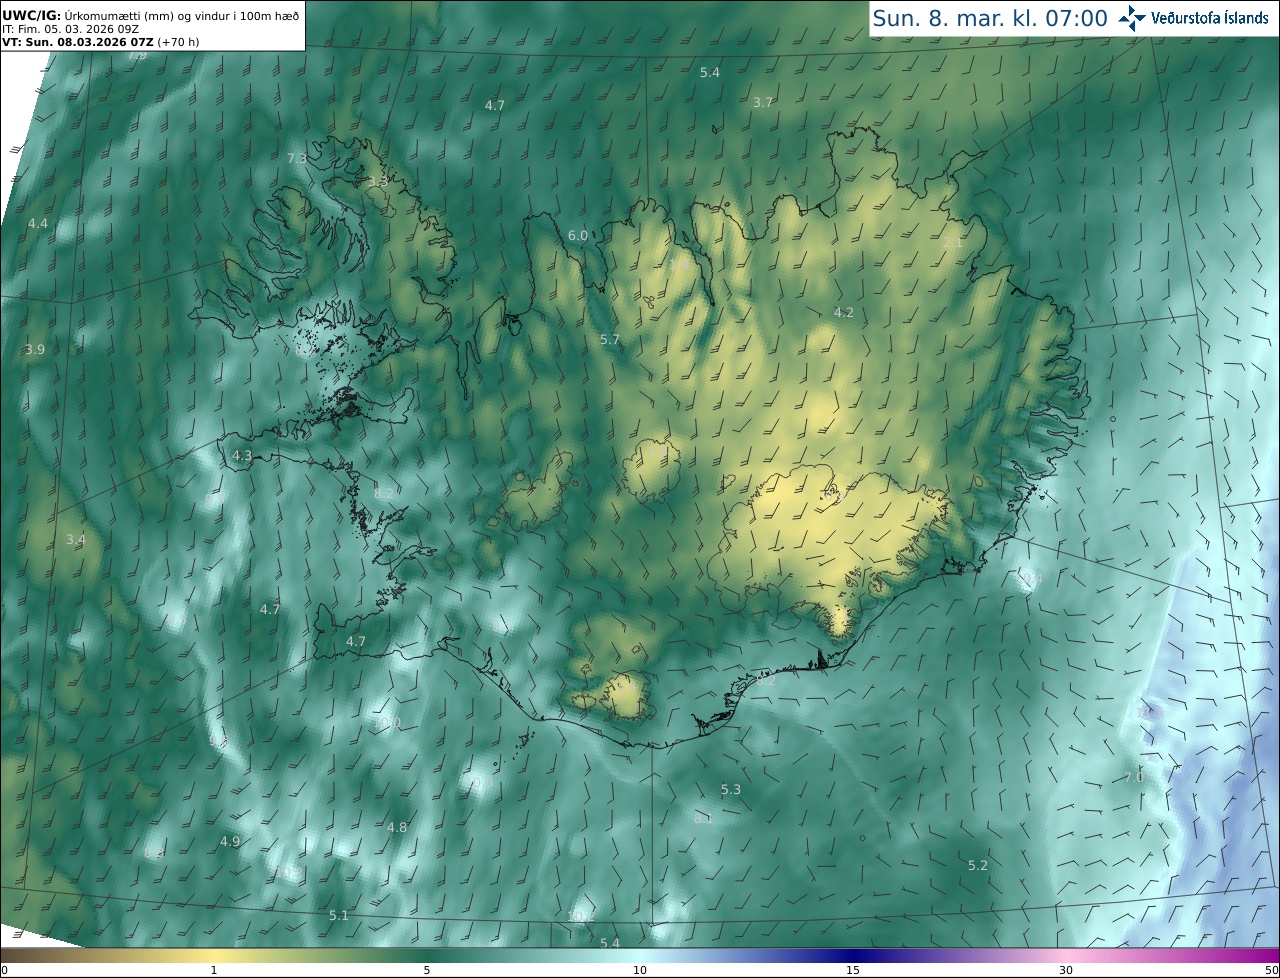Click the 5.7 value in north-central Iceland
Image resolution: width=1280 pixels, height=978 pixels.
(610, 340)
